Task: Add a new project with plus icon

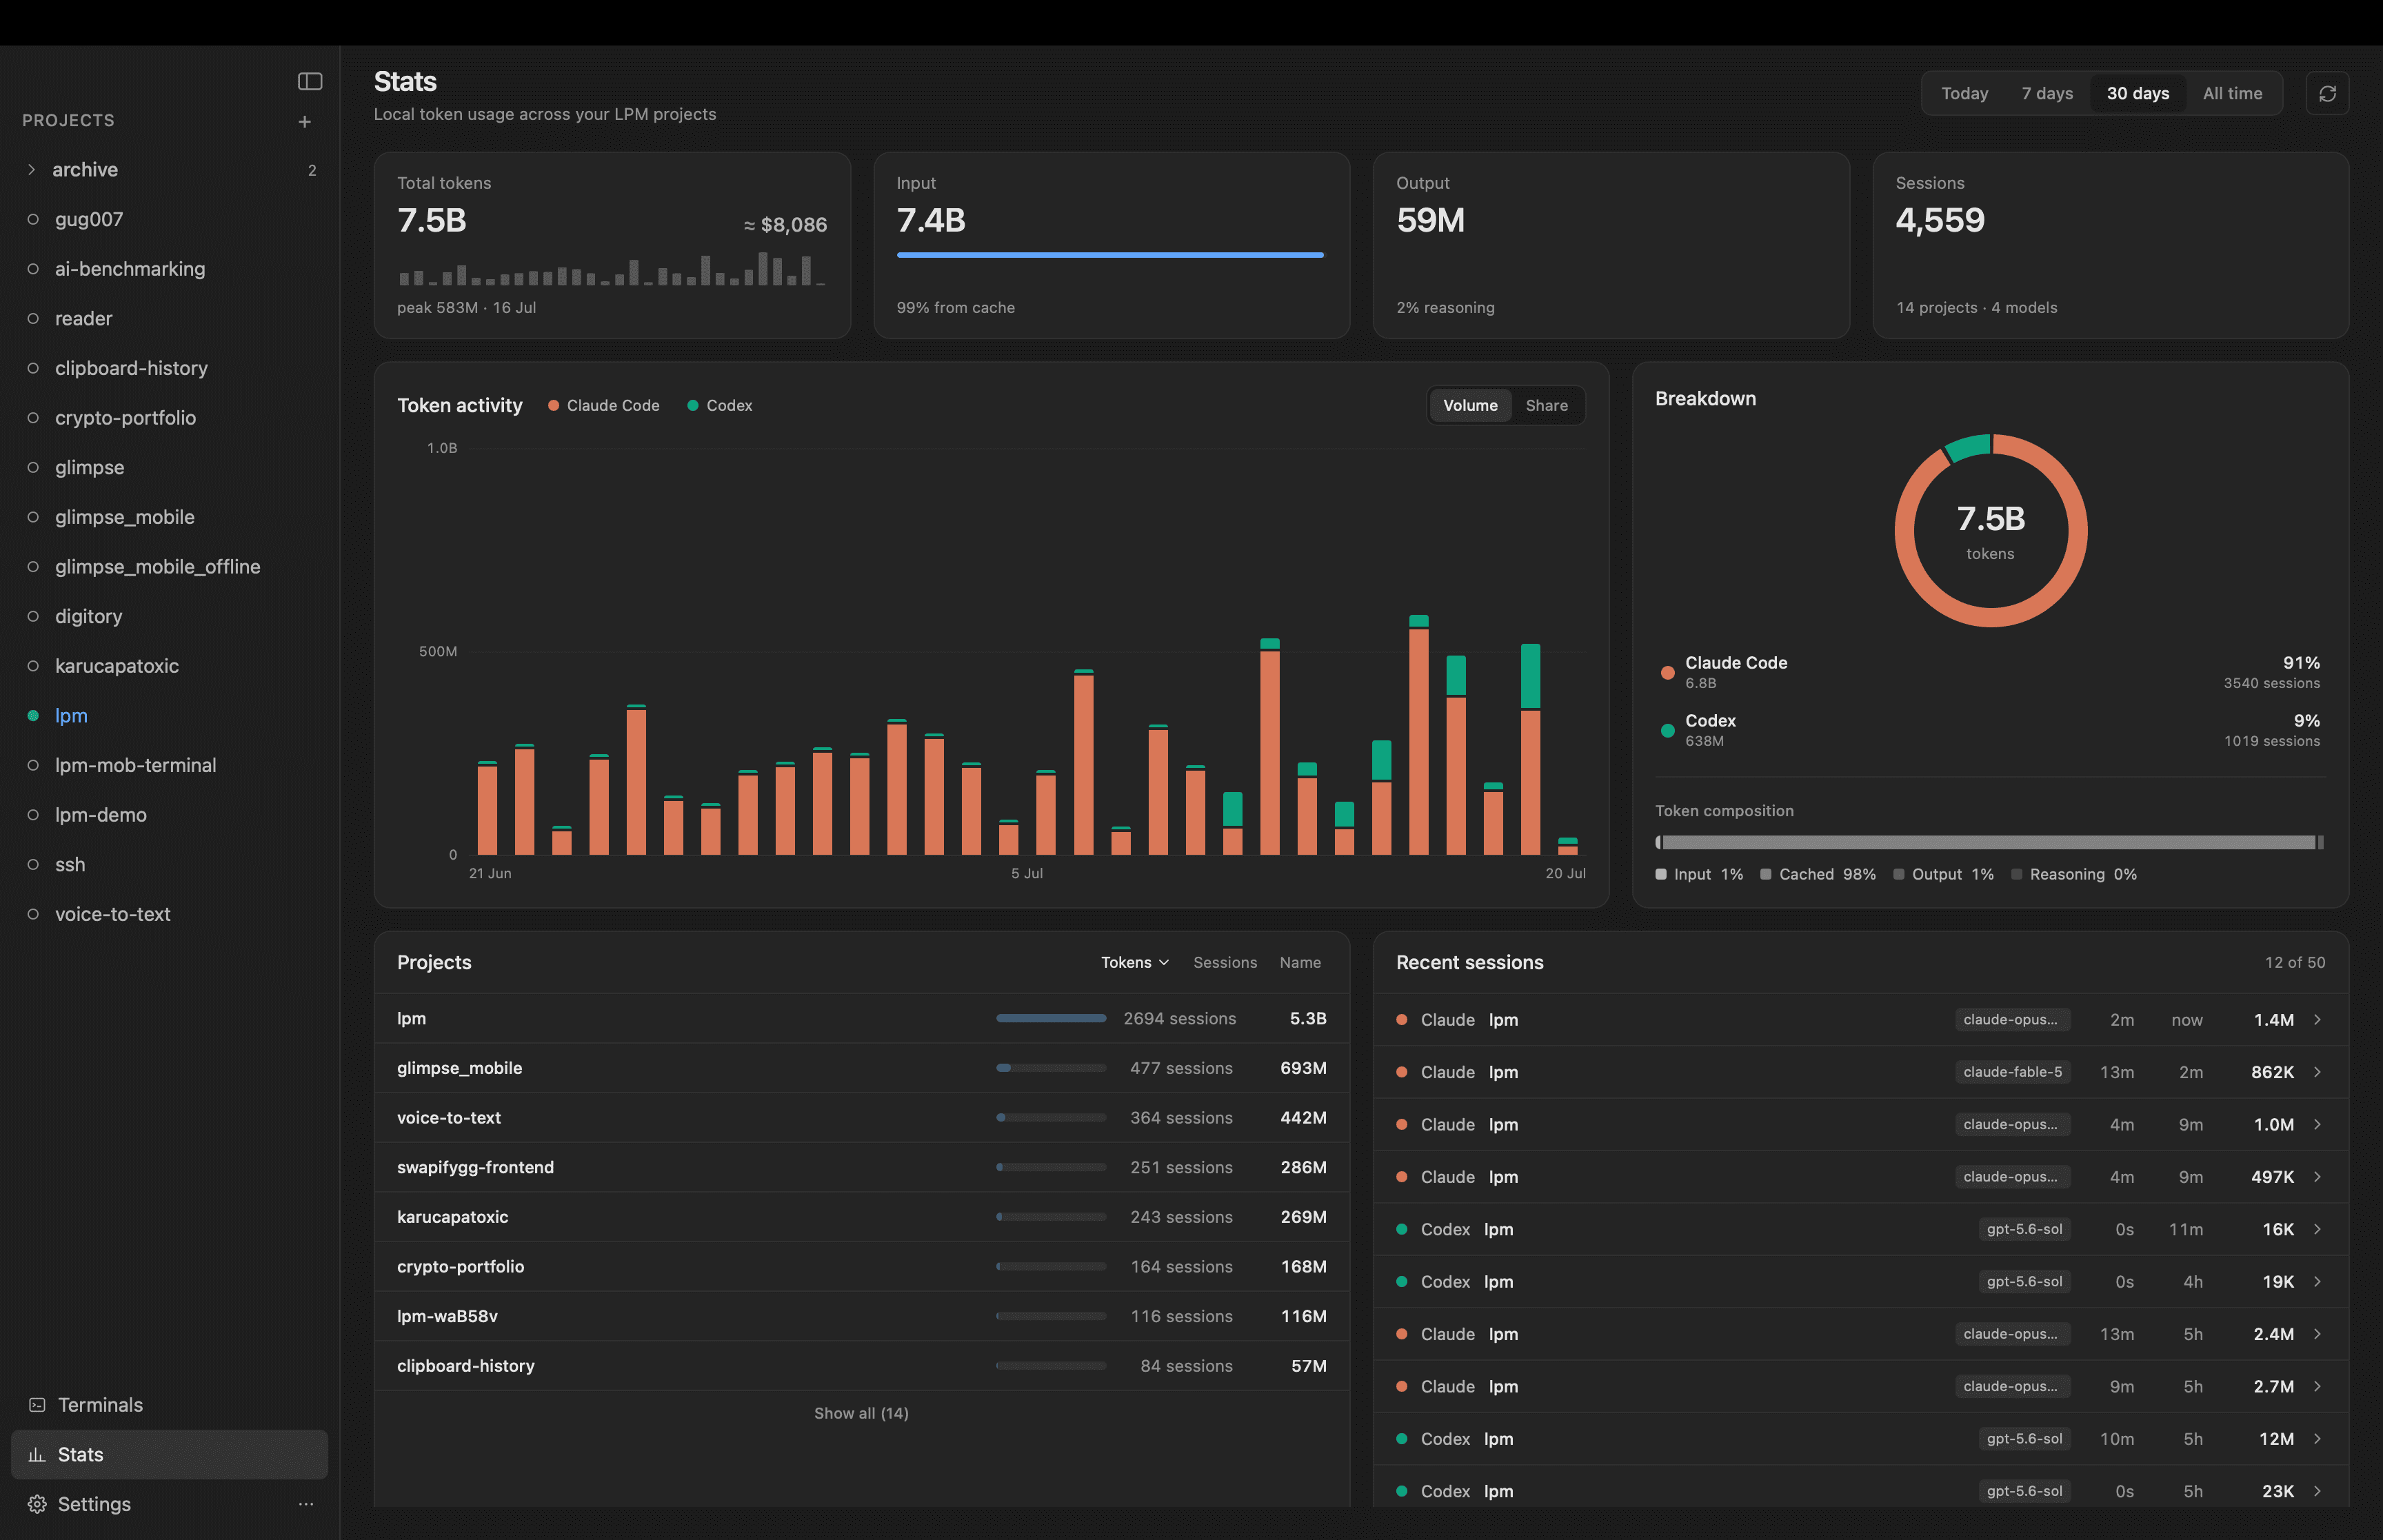Action: 305,121
